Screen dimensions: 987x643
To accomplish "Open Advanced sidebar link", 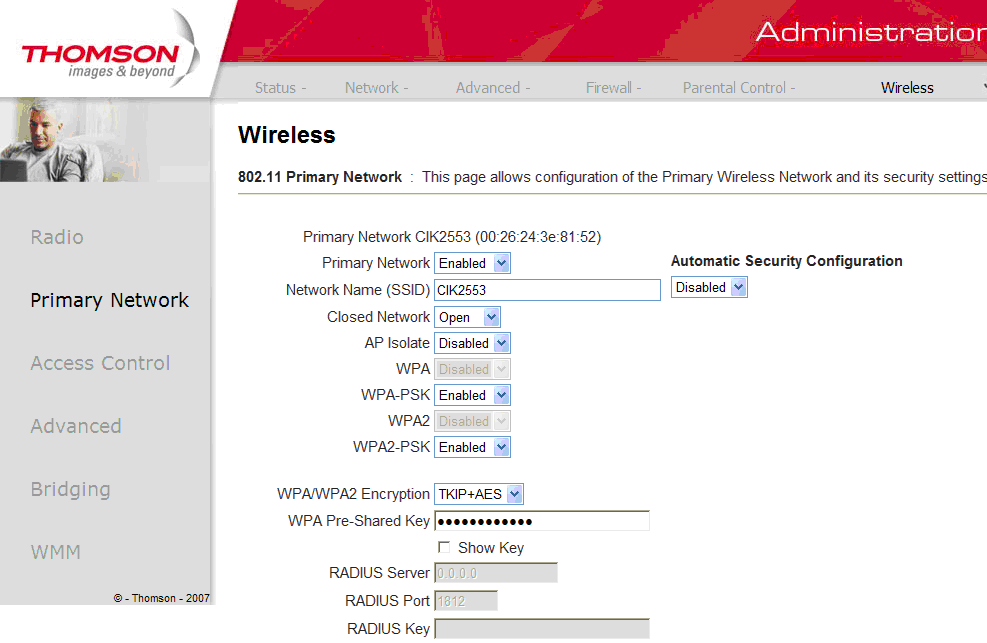I will click(76, 426).
